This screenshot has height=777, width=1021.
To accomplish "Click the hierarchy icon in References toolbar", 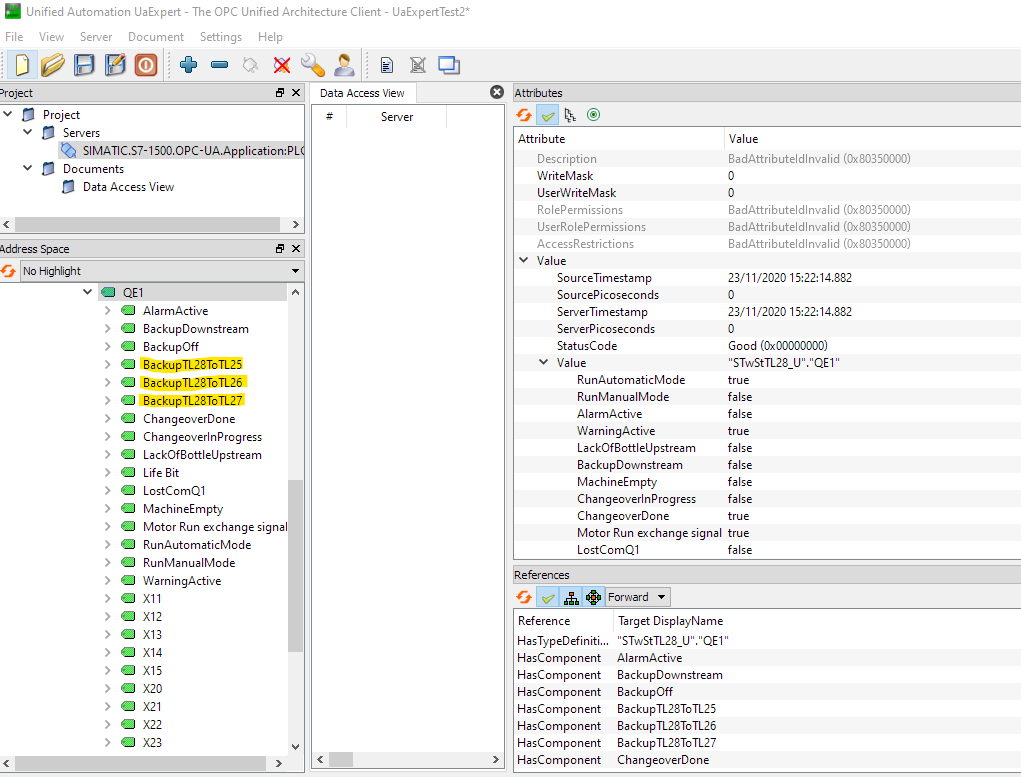I will (571, 597).
